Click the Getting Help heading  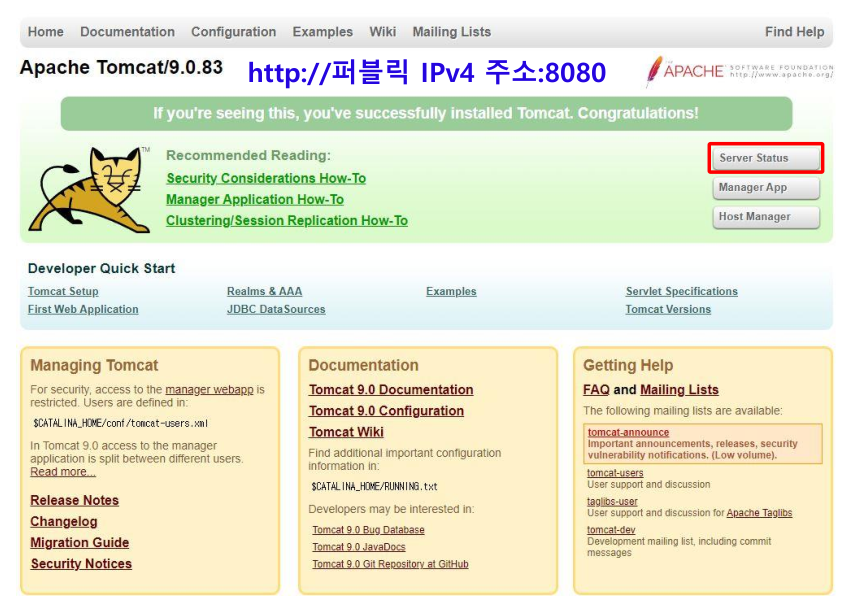(628, 365)
